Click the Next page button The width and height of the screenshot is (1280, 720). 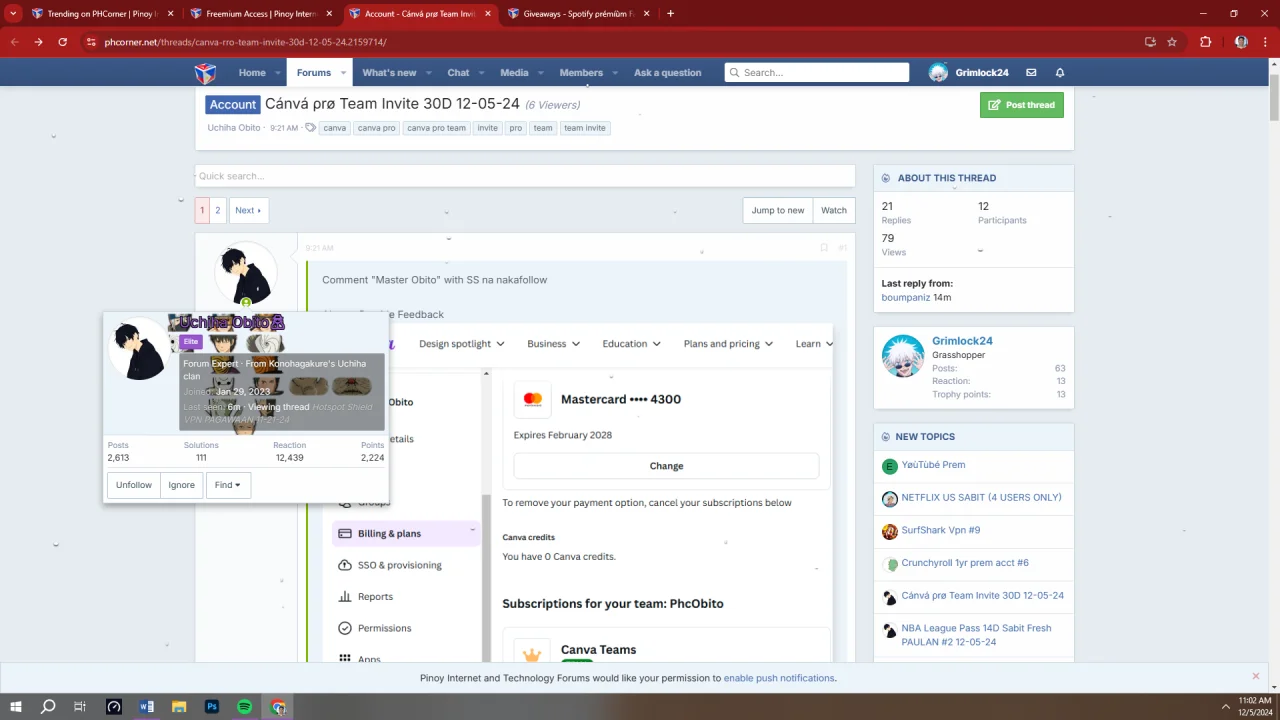248,210
